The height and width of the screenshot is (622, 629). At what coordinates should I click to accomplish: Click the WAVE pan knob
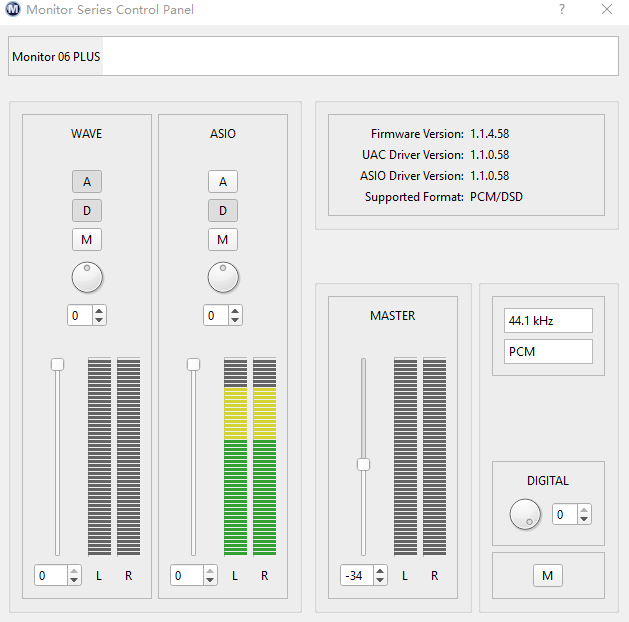87,277
